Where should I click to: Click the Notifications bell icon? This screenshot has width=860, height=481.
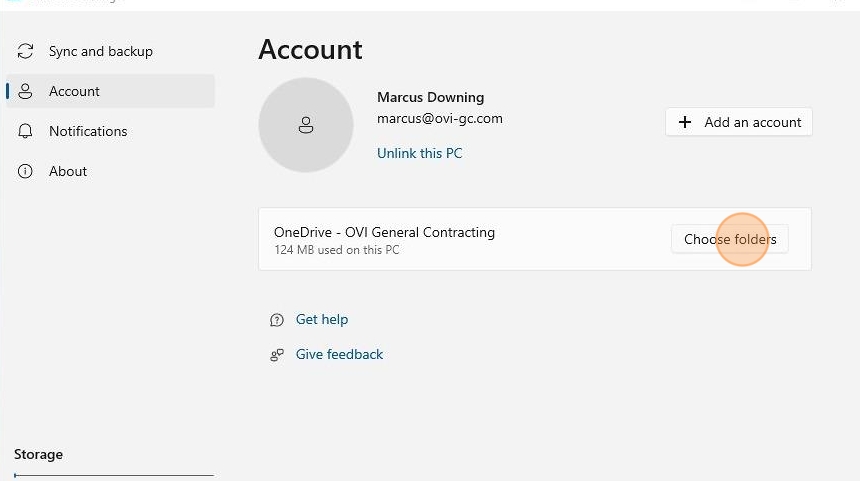[26, 131]
